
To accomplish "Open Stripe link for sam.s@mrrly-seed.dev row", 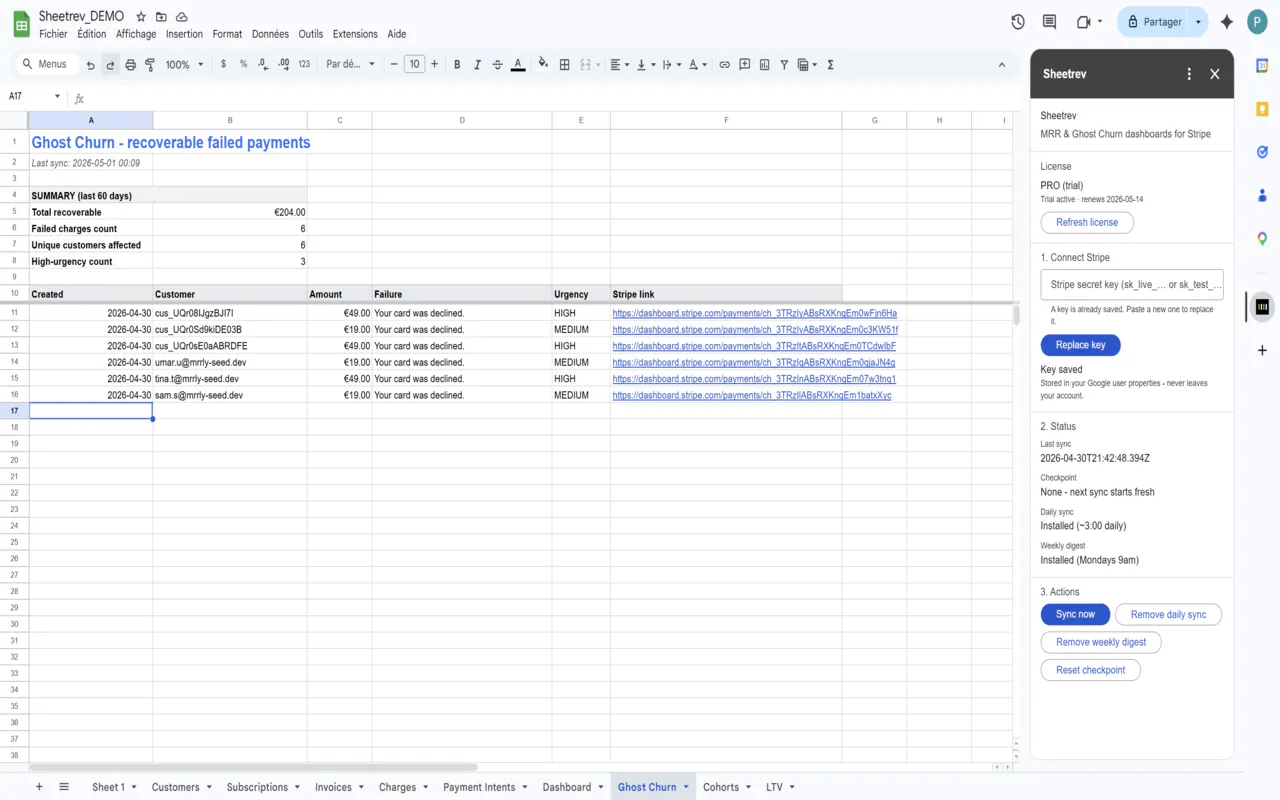I will 752,395.
